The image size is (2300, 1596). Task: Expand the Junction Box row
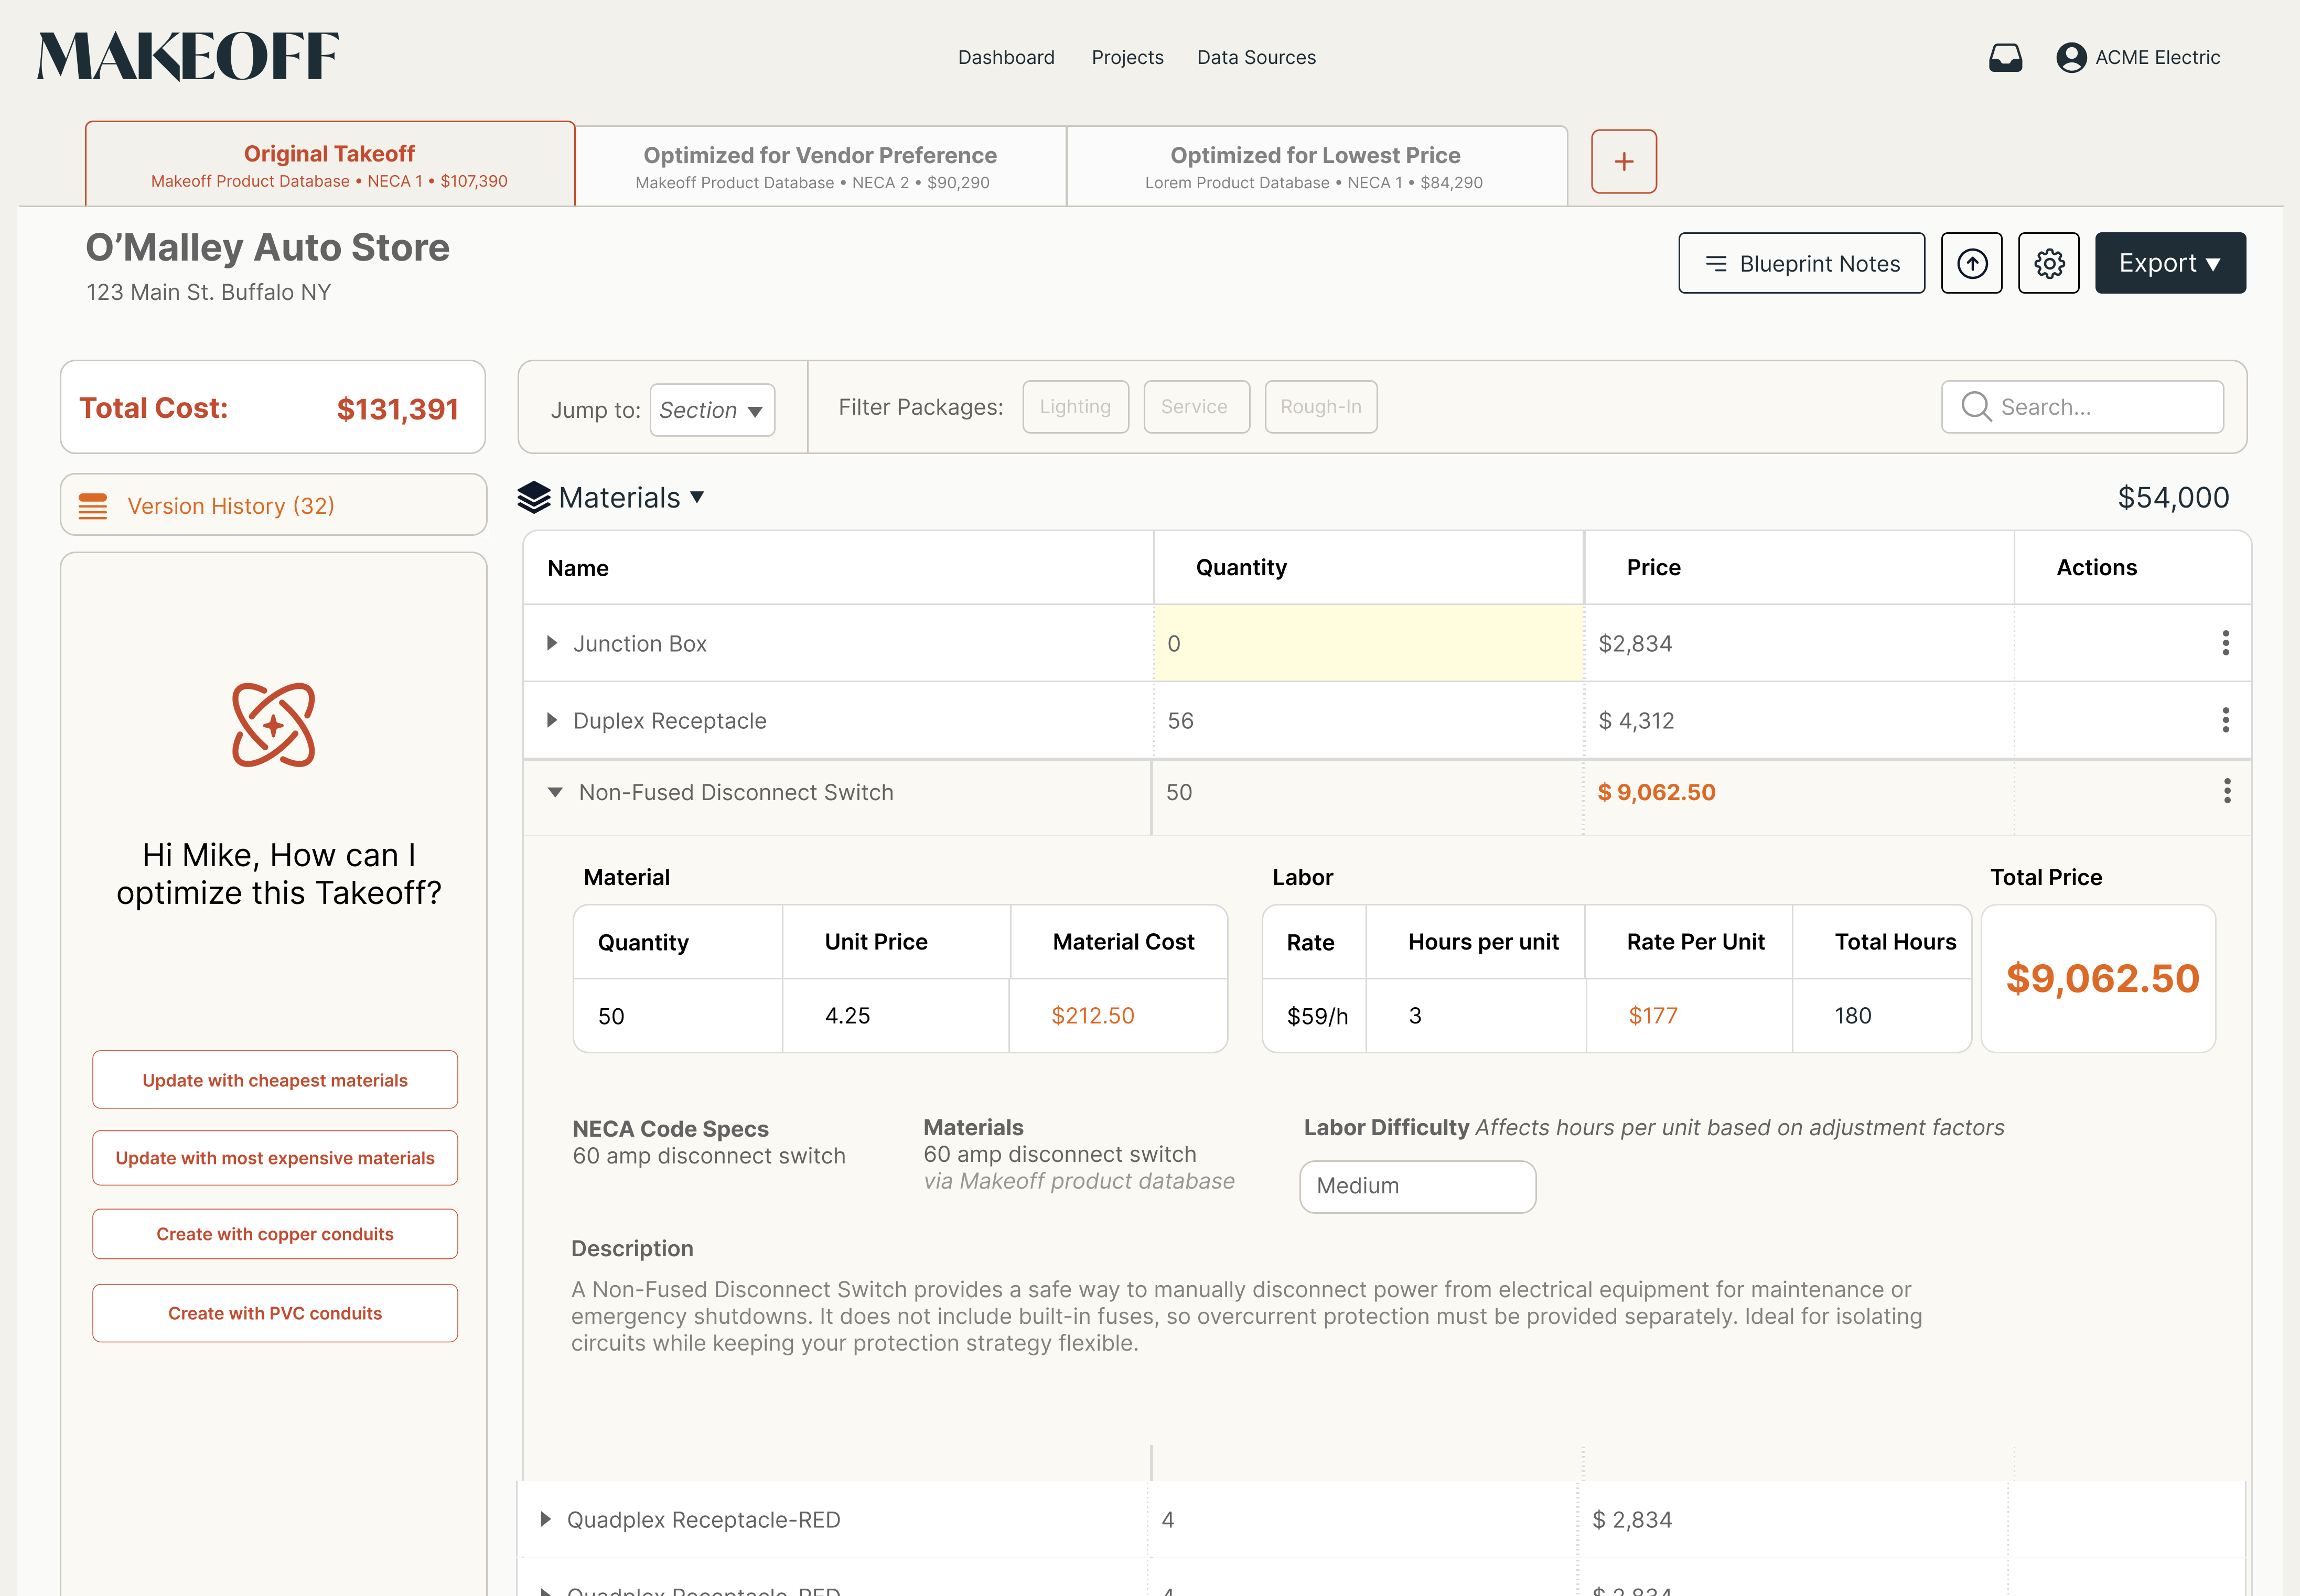click(551, 643)
